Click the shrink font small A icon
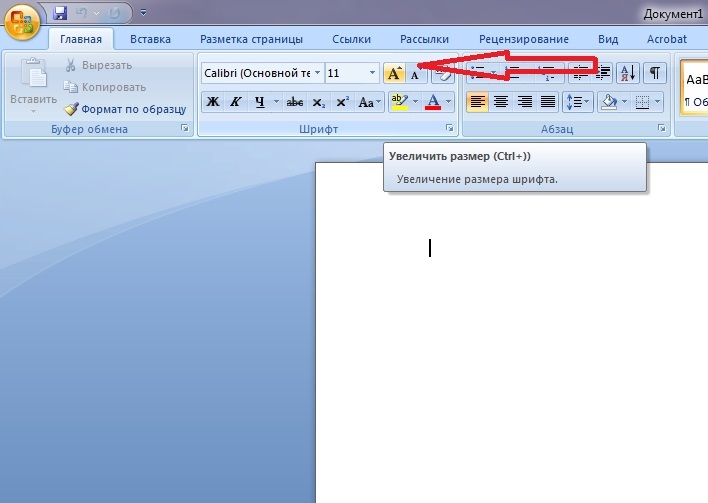The image size is (708, 503). [x=416, y=75]
